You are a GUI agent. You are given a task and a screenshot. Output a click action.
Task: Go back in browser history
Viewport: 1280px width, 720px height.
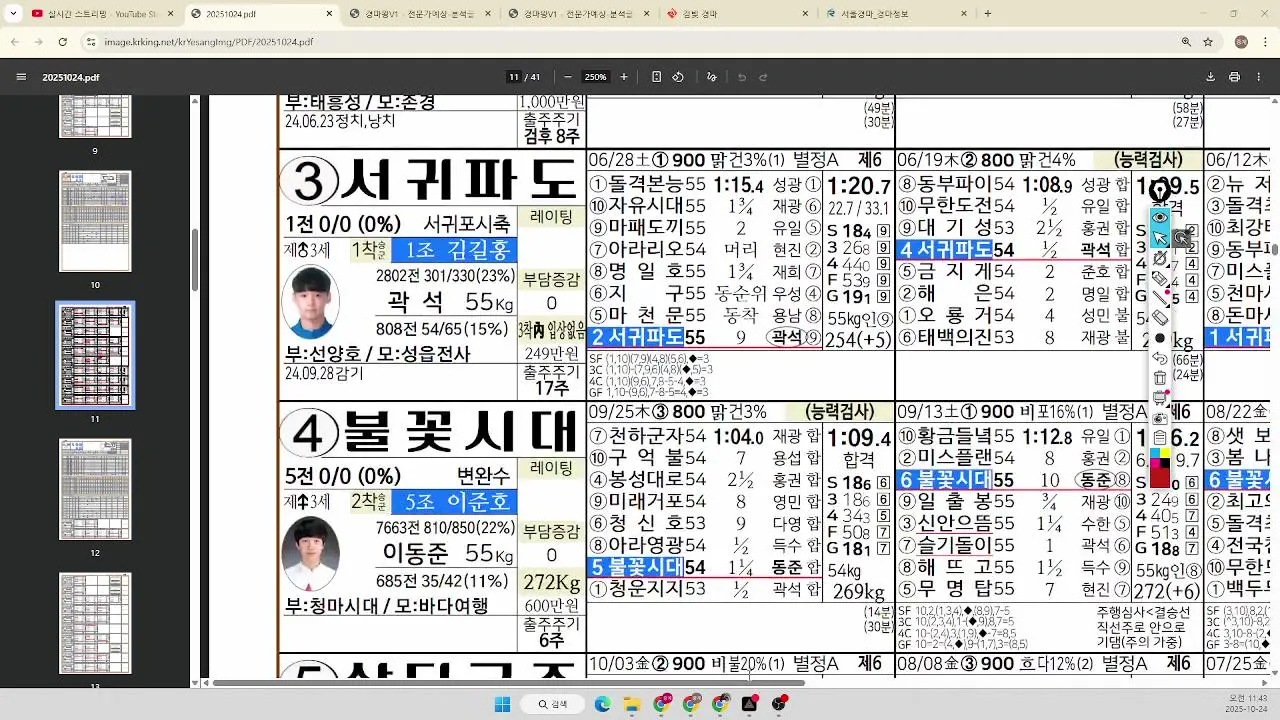pos(14,42)
